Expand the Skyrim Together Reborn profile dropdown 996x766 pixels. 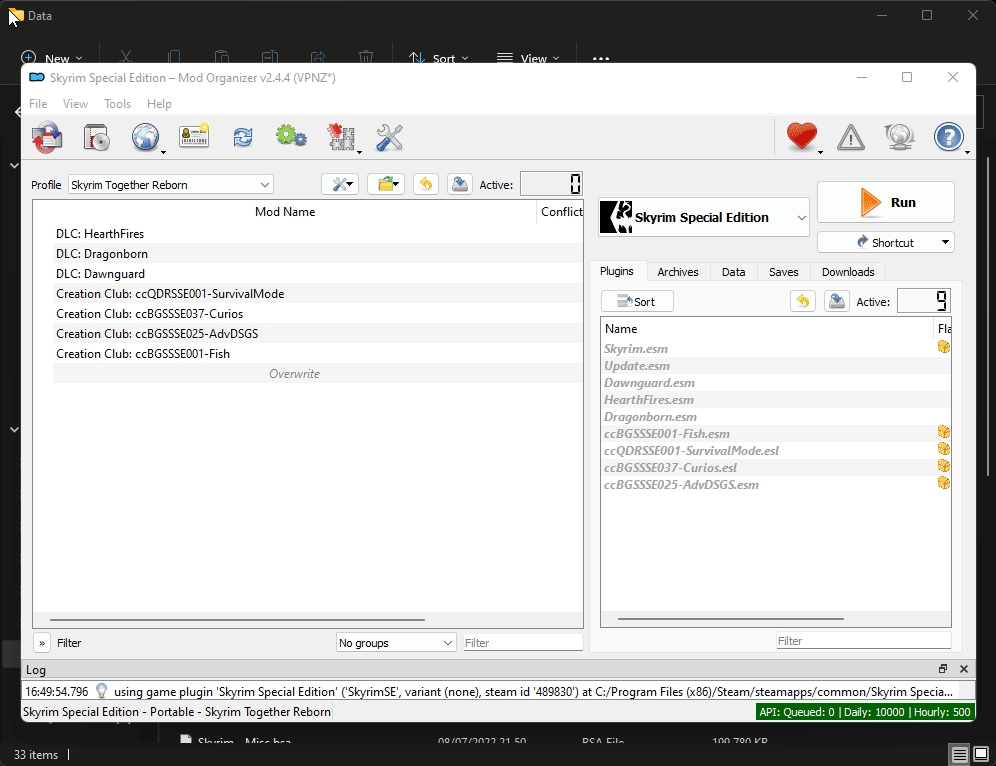pos(171,185)
